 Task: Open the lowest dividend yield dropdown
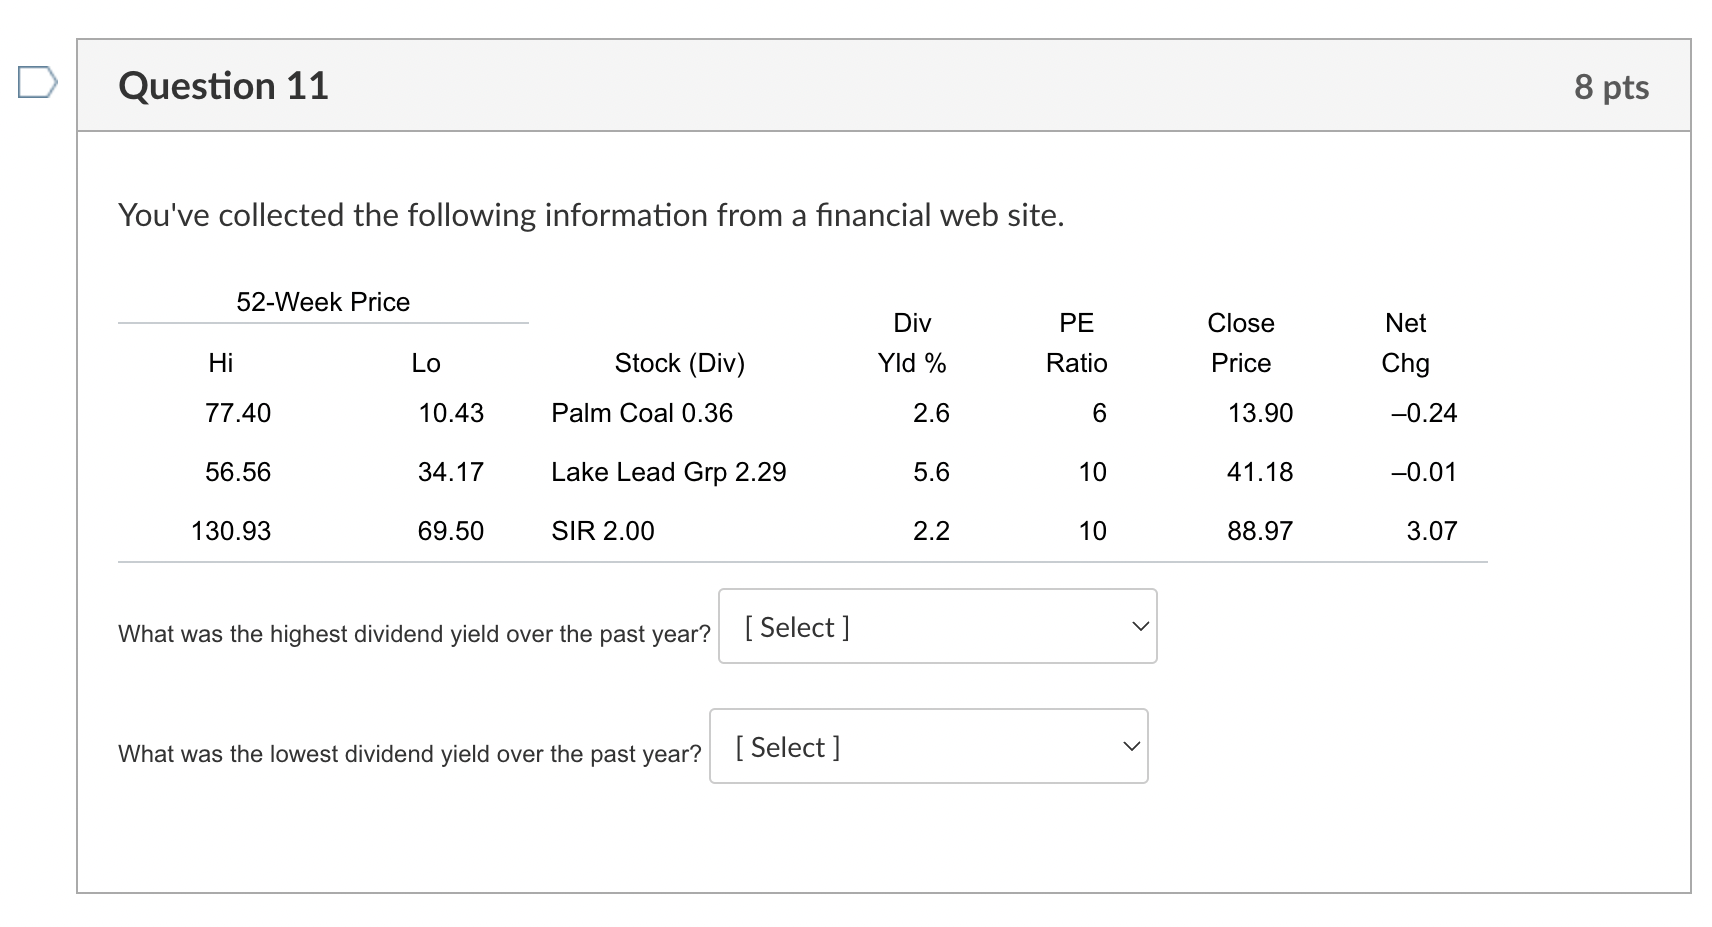click(x=928, y=747)
